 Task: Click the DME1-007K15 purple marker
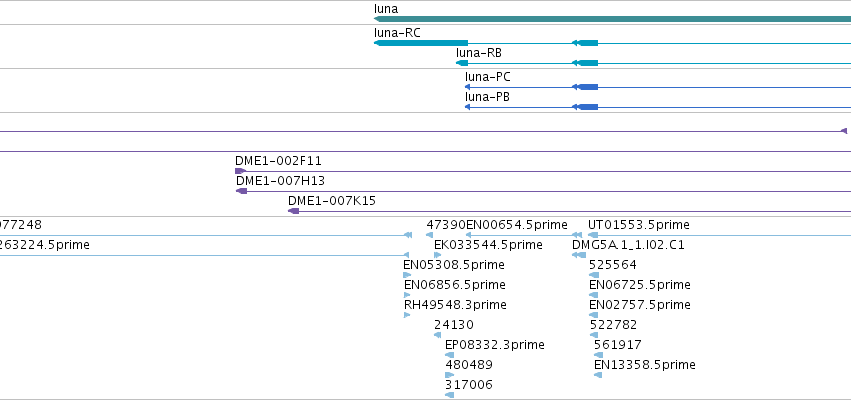(294, 211)
